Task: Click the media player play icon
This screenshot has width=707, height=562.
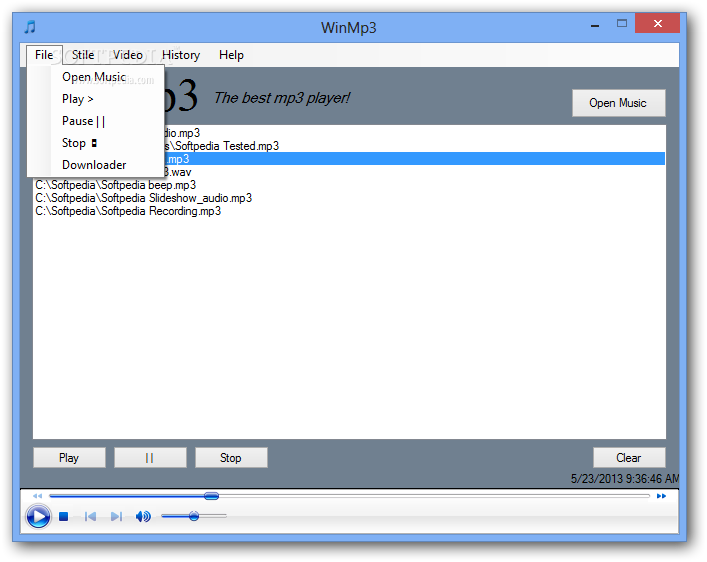Action: [38, 516]
